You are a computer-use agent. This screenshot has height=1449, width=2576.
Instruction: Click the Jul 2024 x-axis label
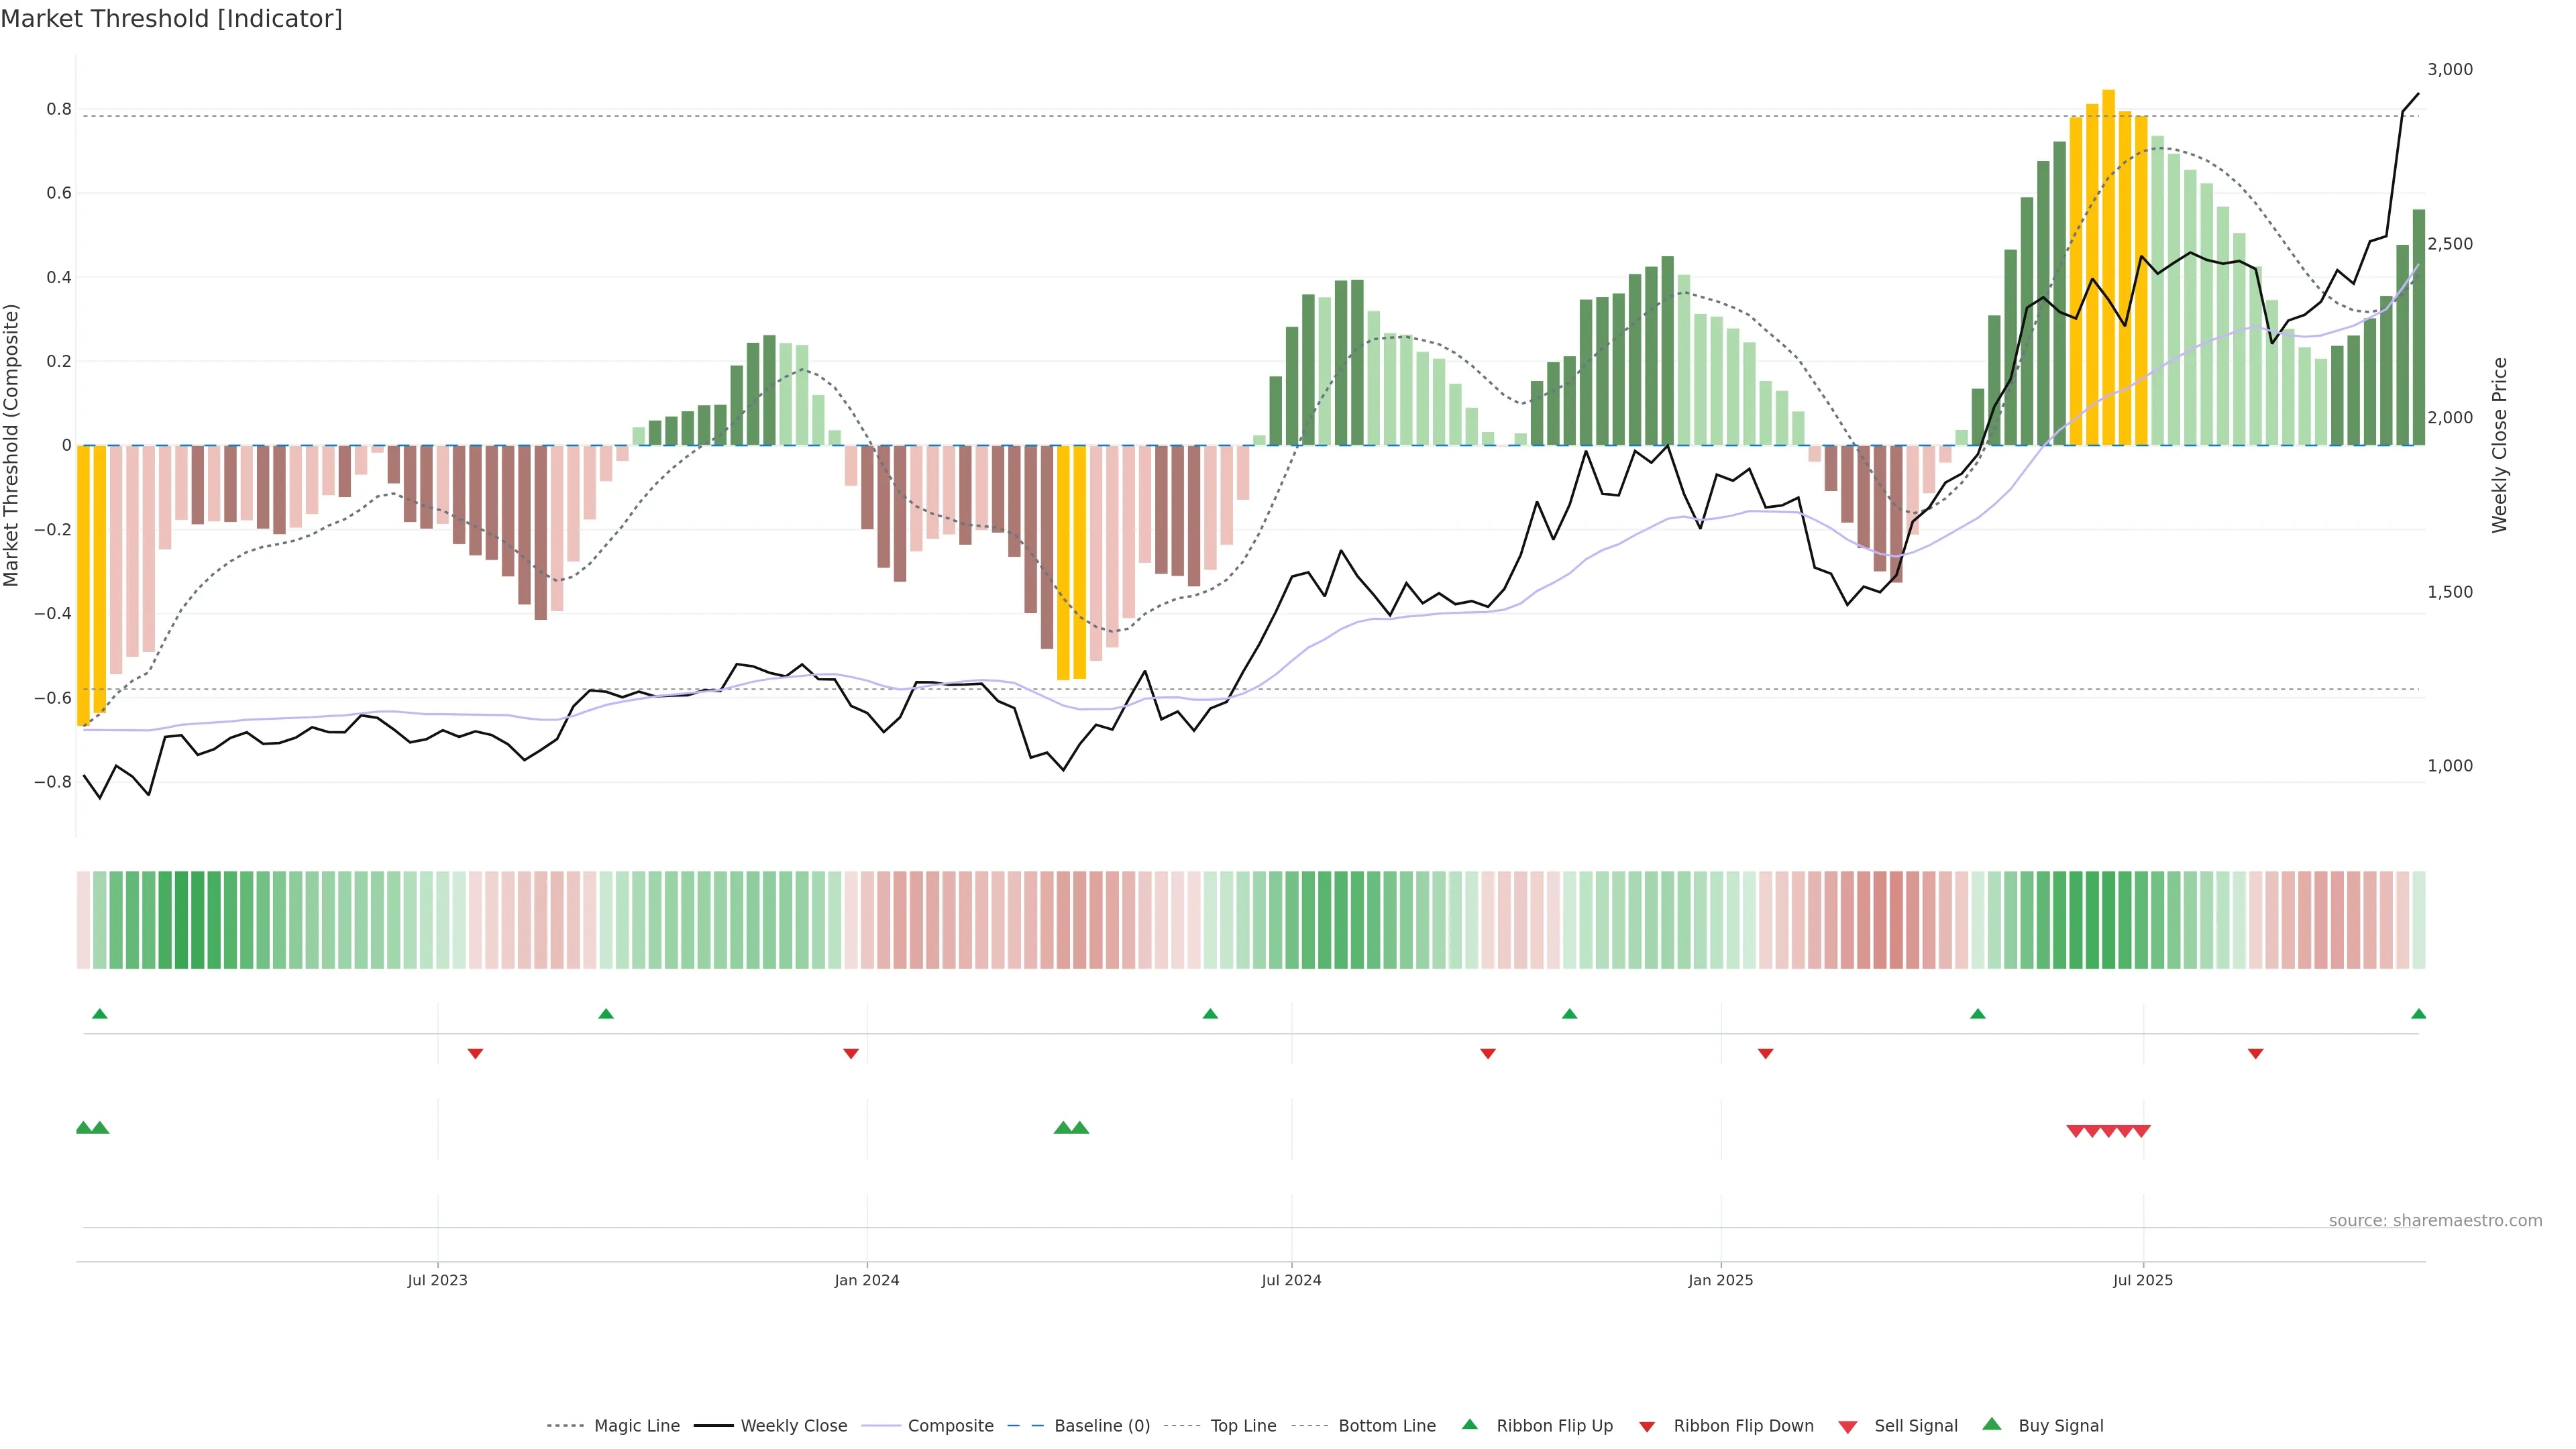pos(1291,1280)
